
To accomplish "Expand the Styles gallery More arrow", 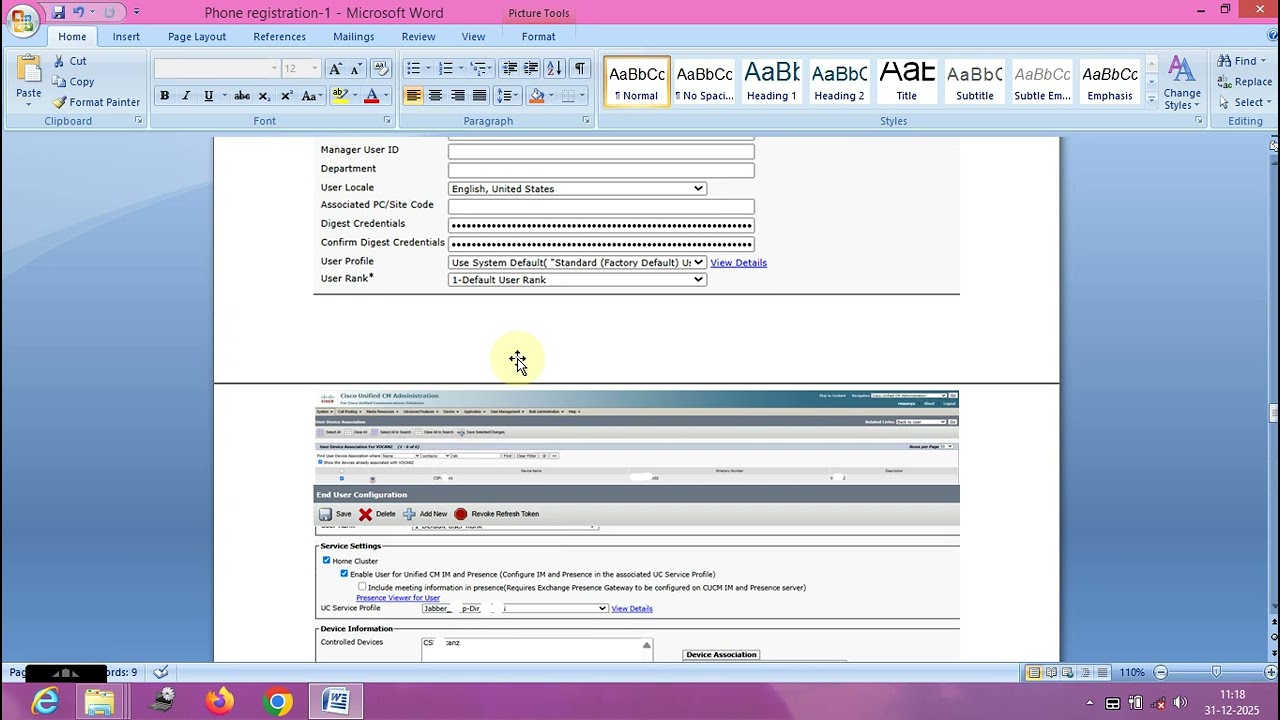I will pos(1151,100).
